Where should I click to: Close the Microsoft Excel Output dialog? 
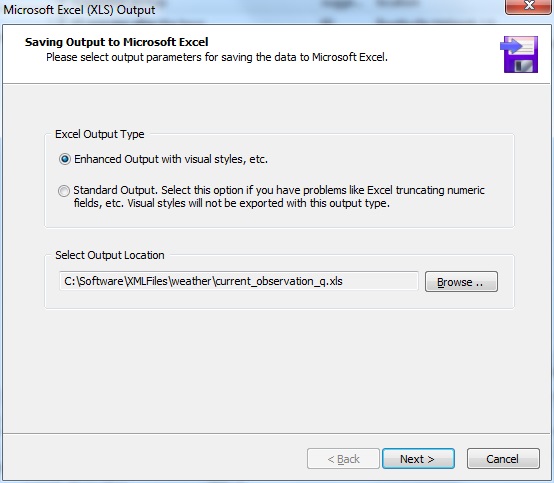click(529, 6)
